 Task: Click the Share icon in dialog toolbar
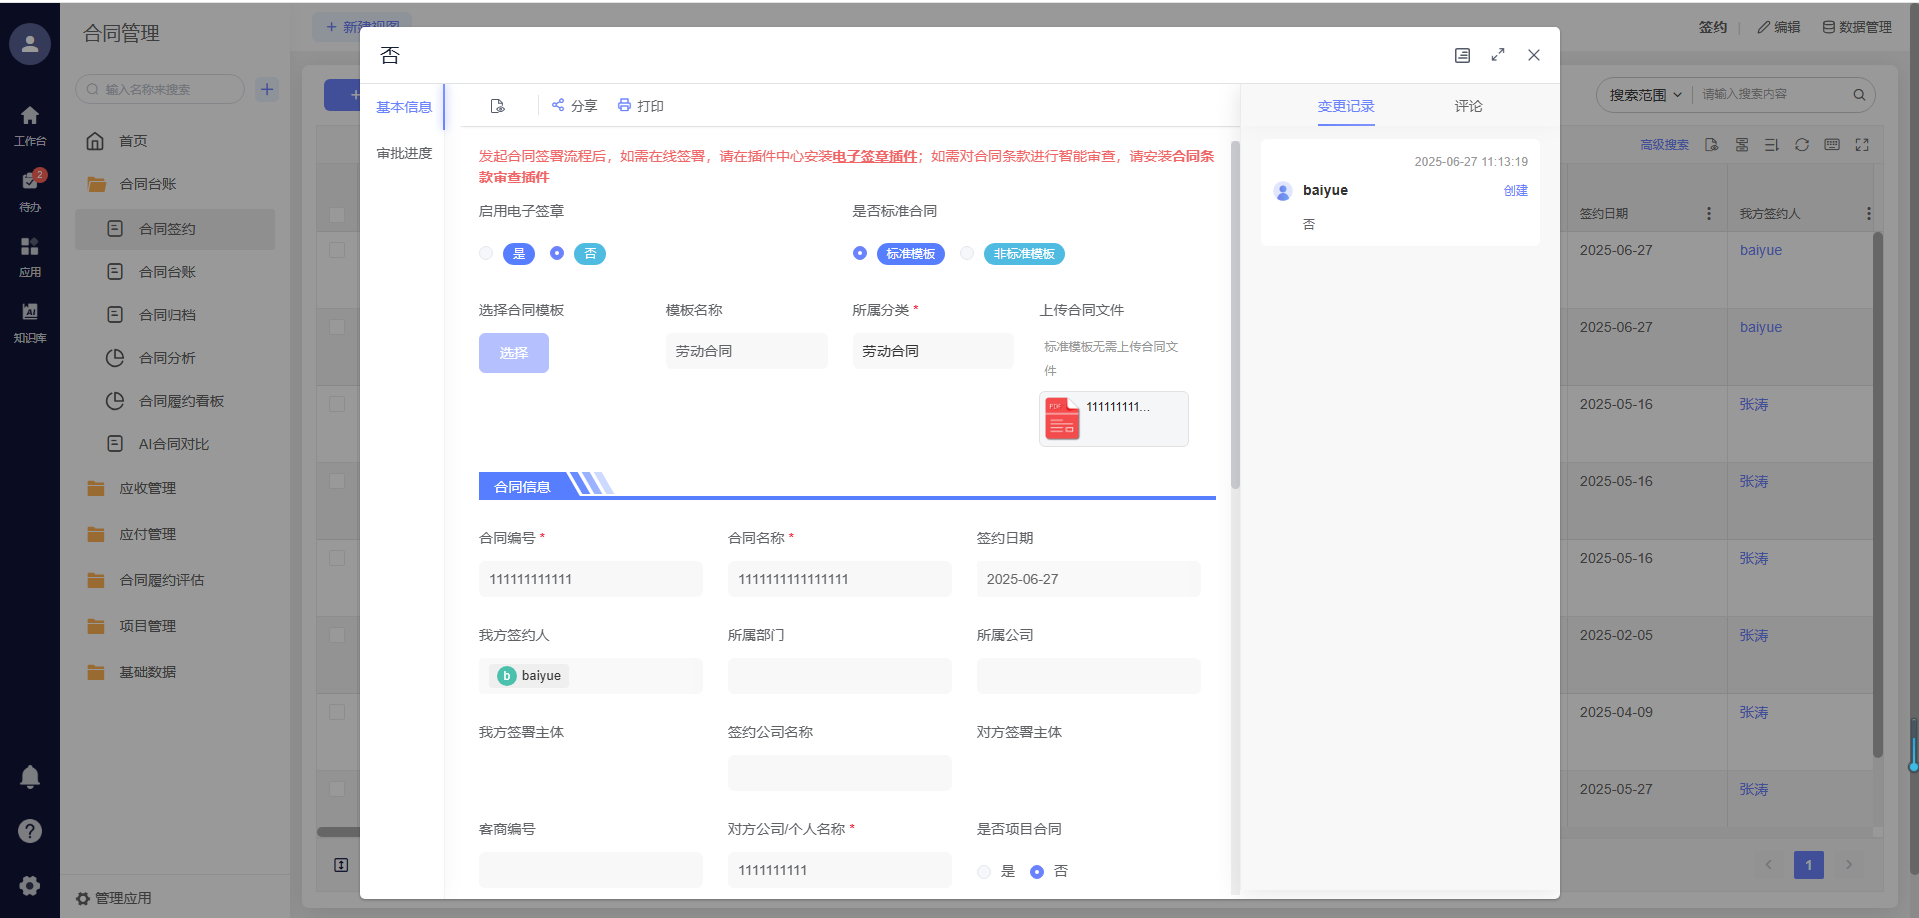point(558,105)
